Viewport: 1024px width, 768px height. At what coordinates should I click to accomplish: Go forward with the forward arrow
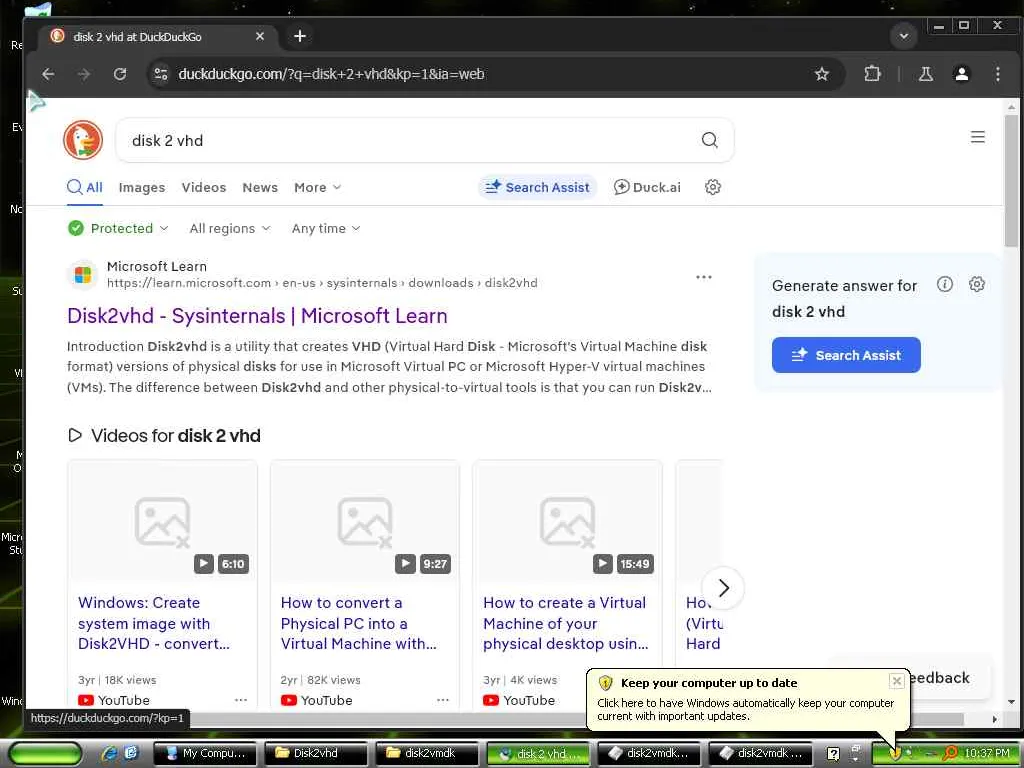[84, 74]
